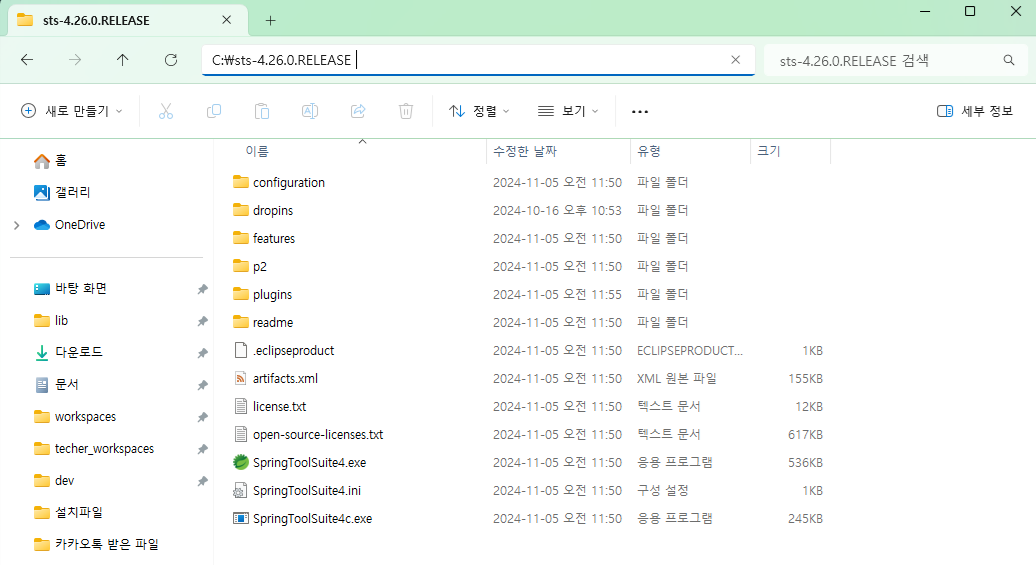Click the Share icon in toolbar
The image size is (1036, 565).
point(358,111)
